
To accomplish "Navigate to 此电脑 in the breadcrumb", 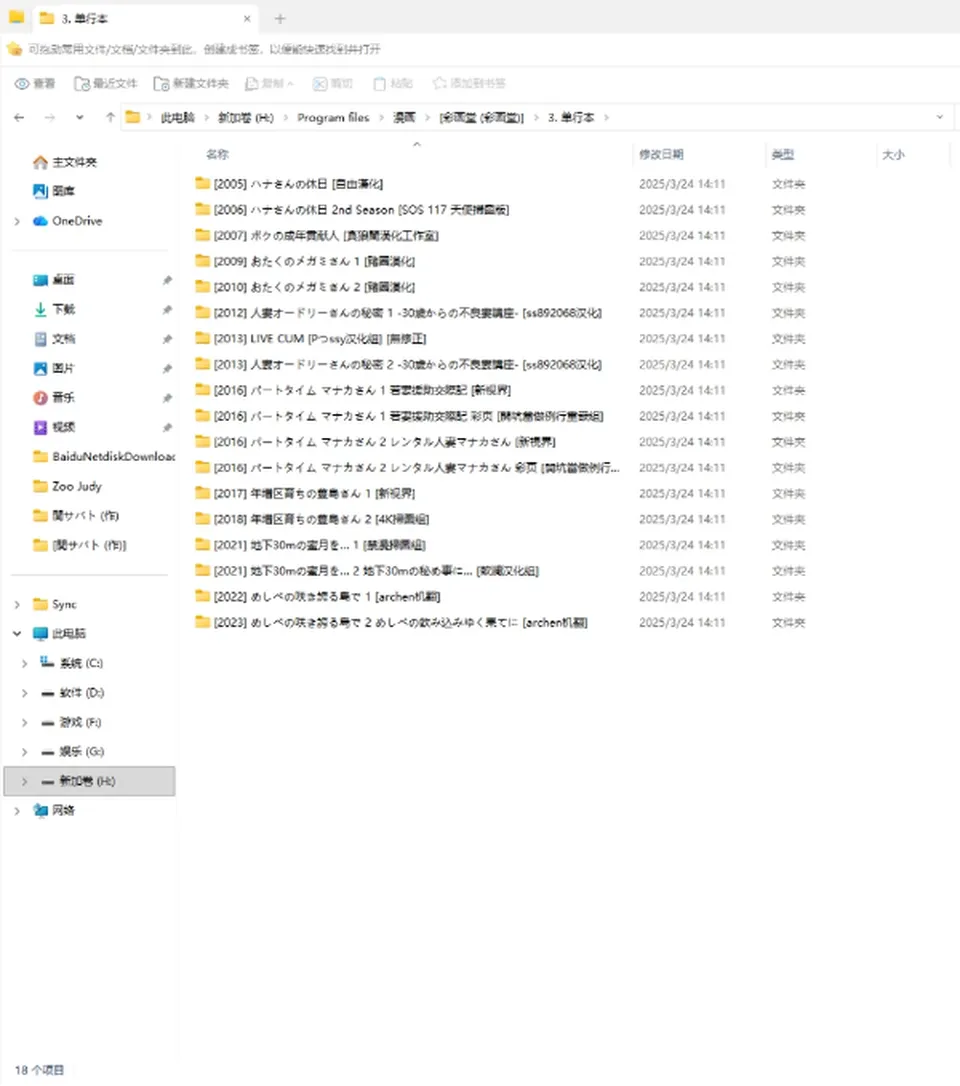I will pos(177,118).
